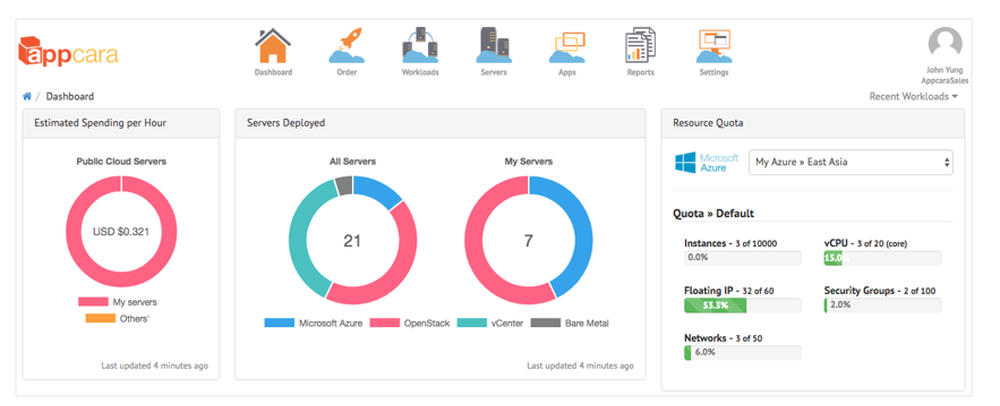The height and width of the screenshot is (406, 1000).
Task: Open the Reports document icon
Action: pos(640,46)
